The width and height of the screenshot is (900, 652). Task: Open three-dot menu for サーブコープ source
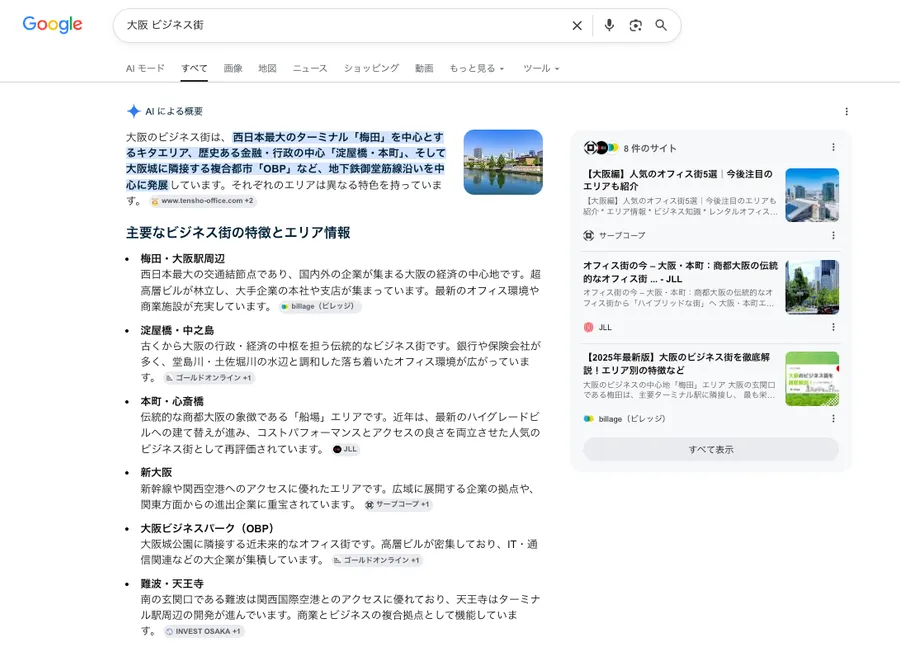pos(833,235)
